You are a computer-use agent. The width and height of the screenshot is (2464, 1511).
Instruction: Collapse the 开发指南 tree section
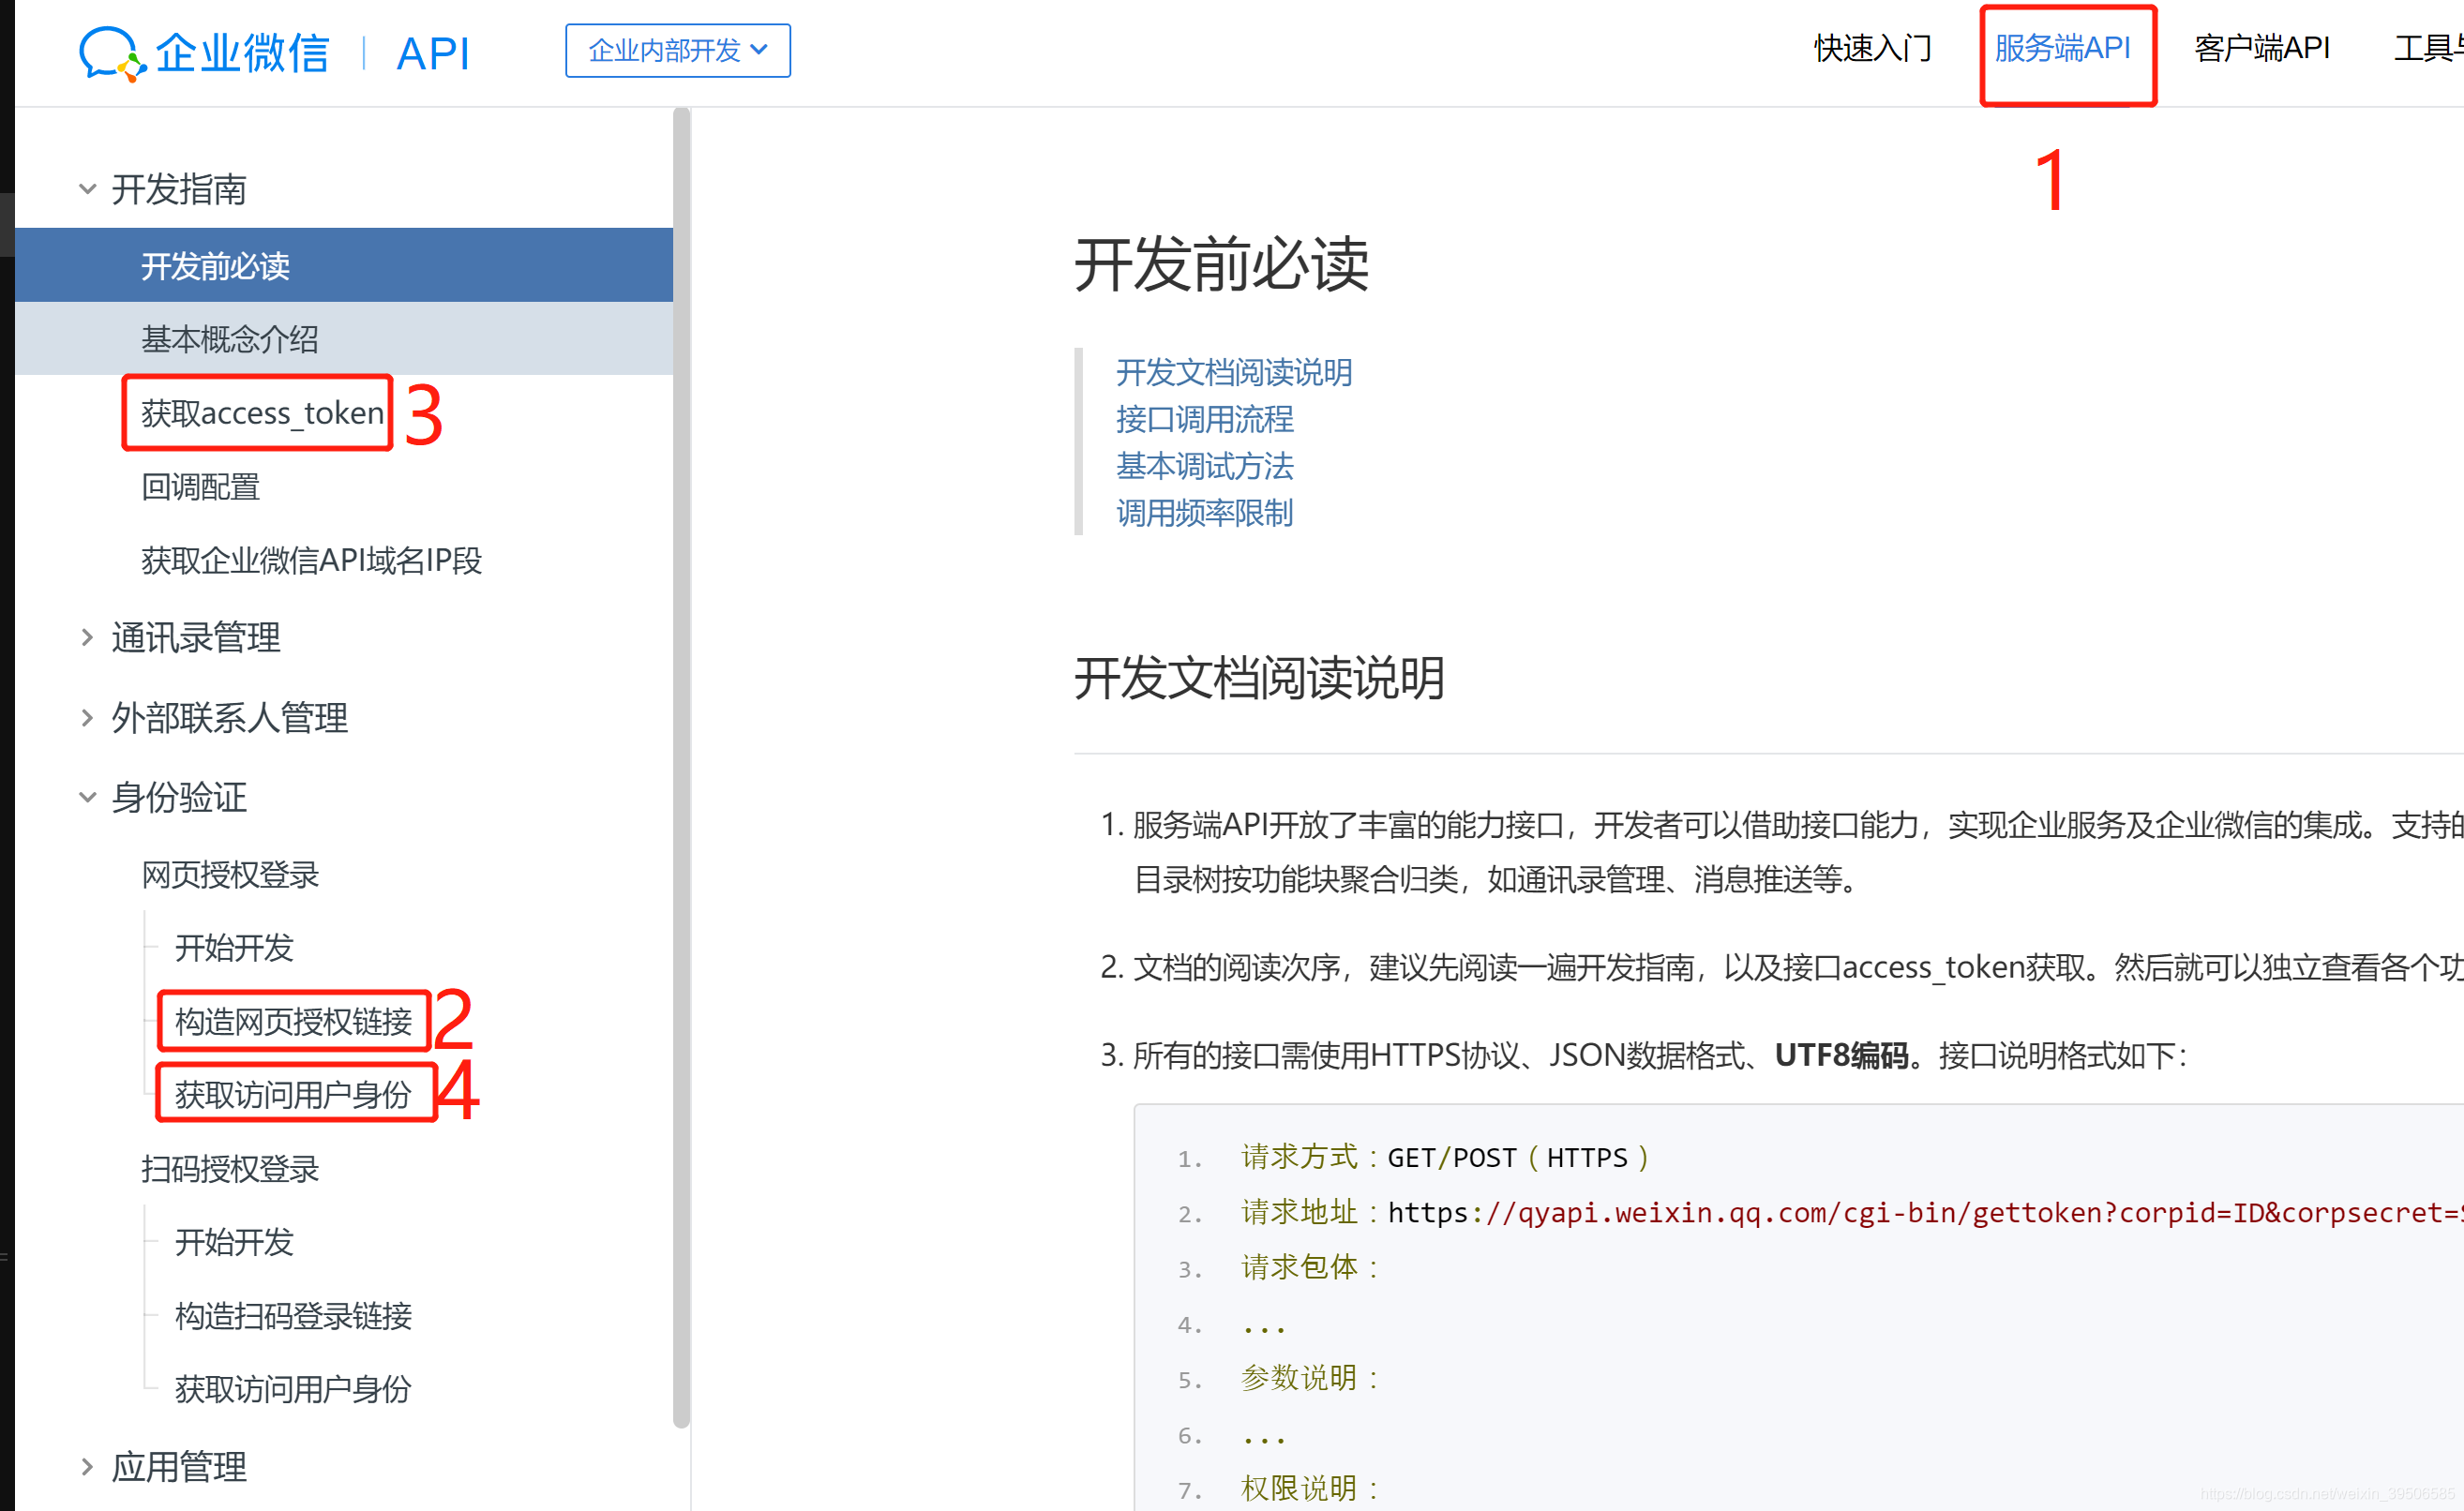tap(87, 189)
